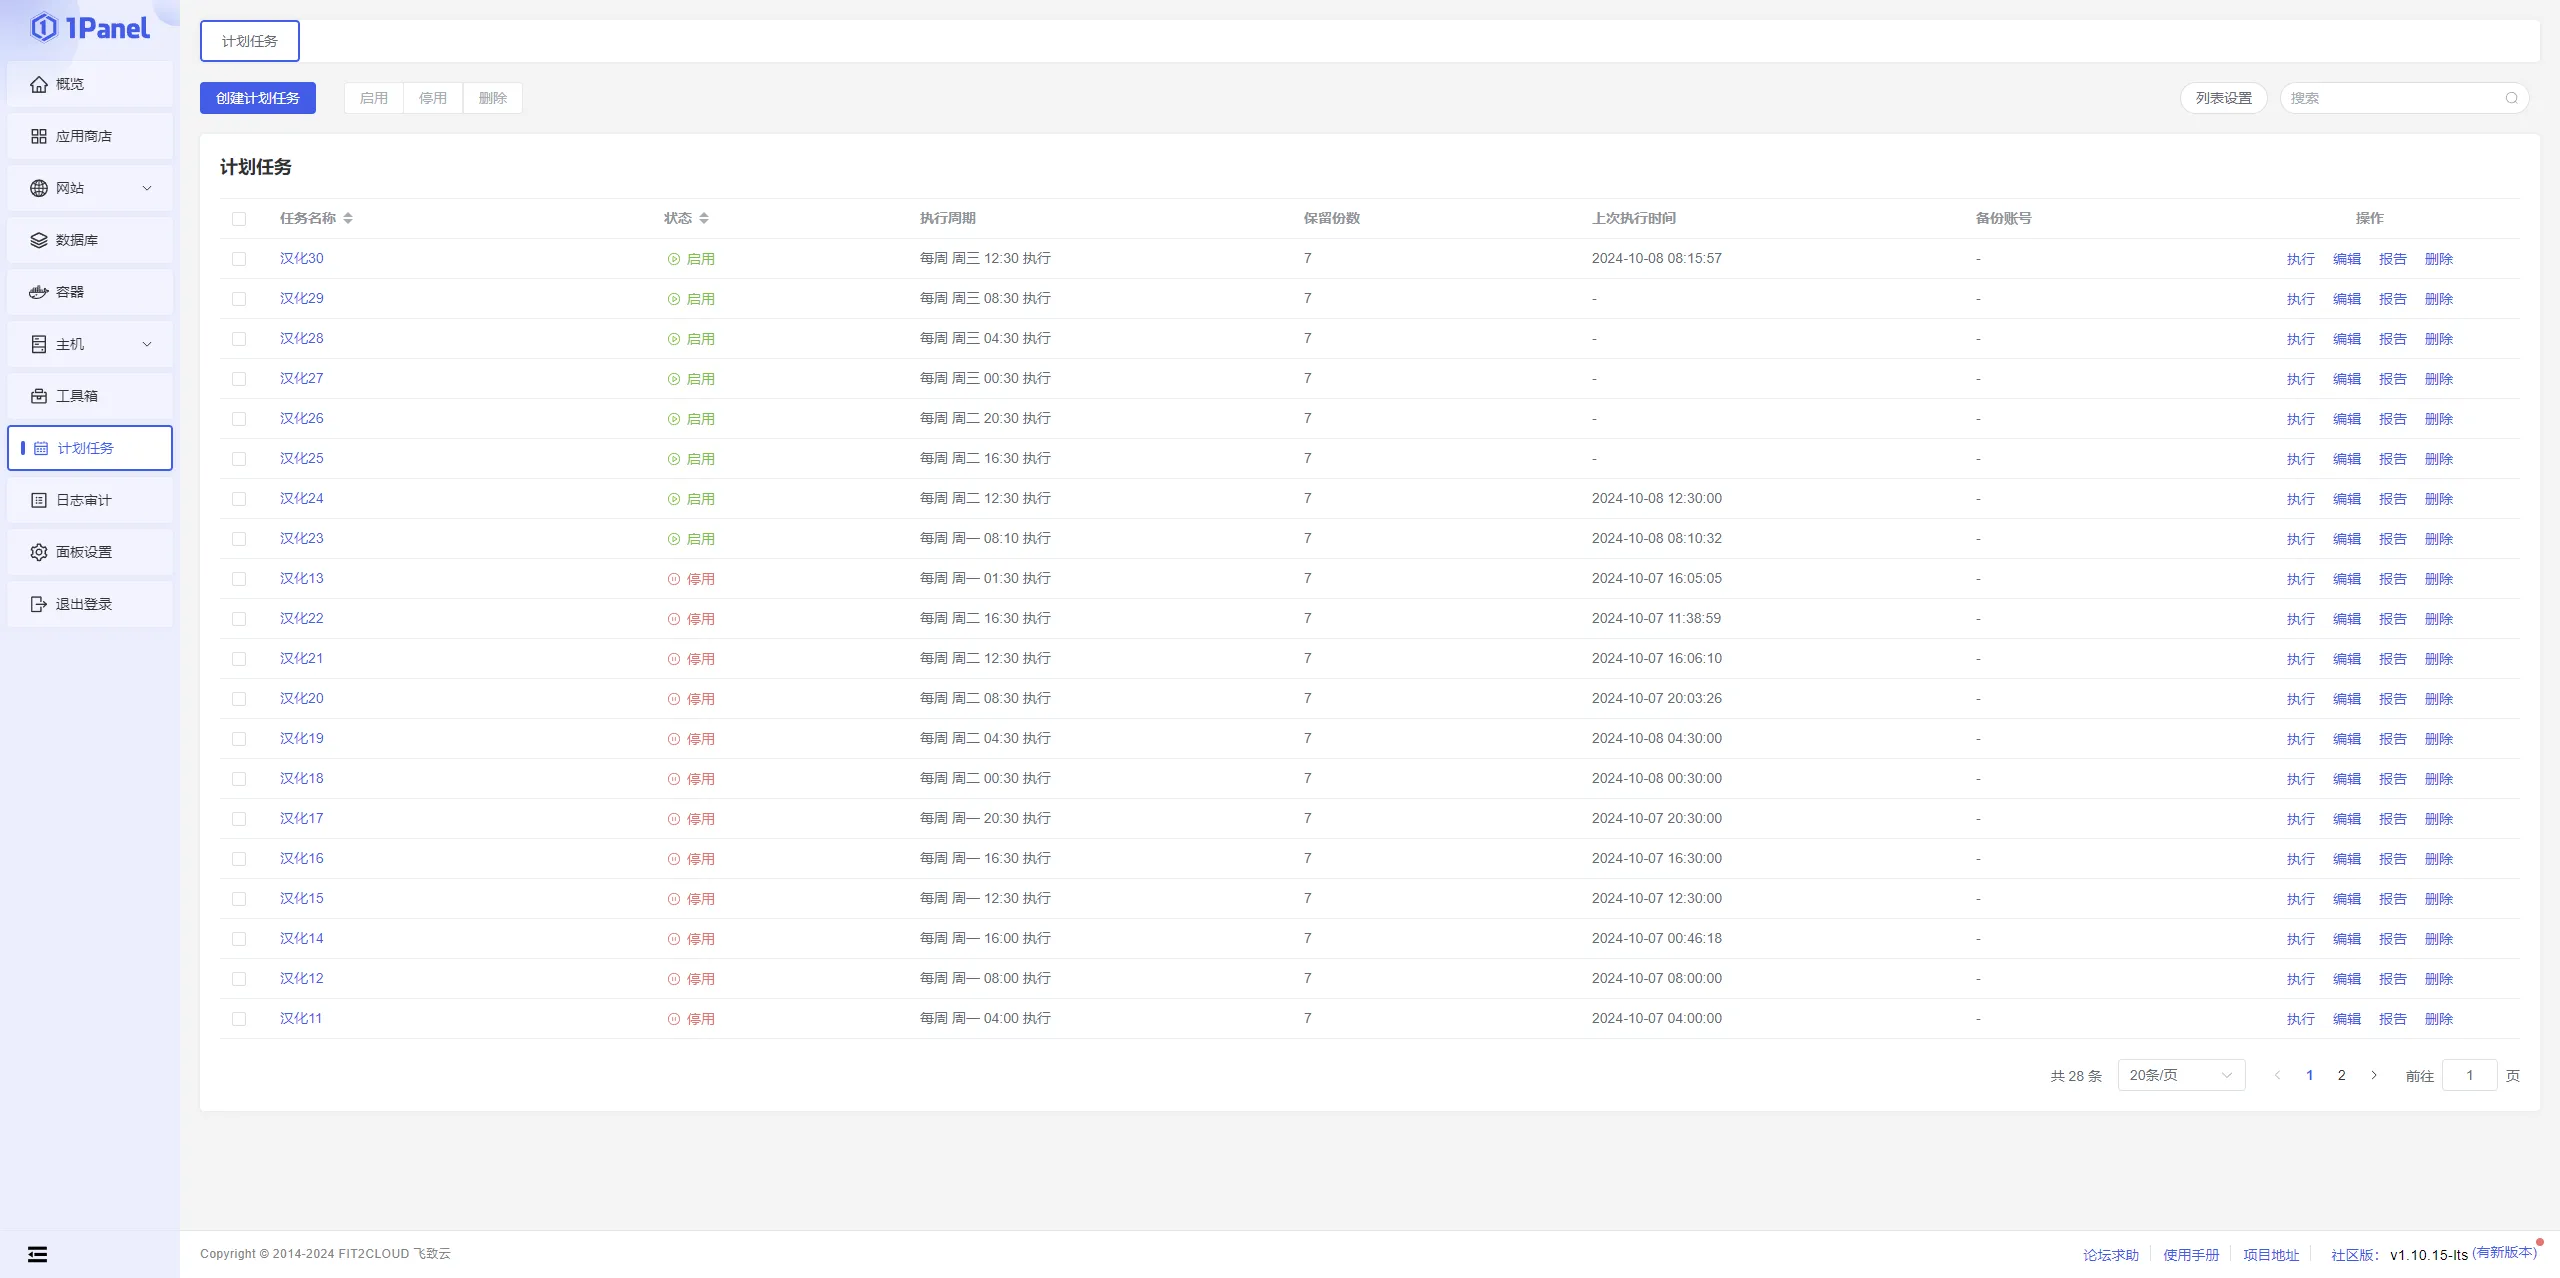This screenshot has width=2560, height=1278.
Task: Open 日志审计 in the sidebar
Action: (84, 500)
